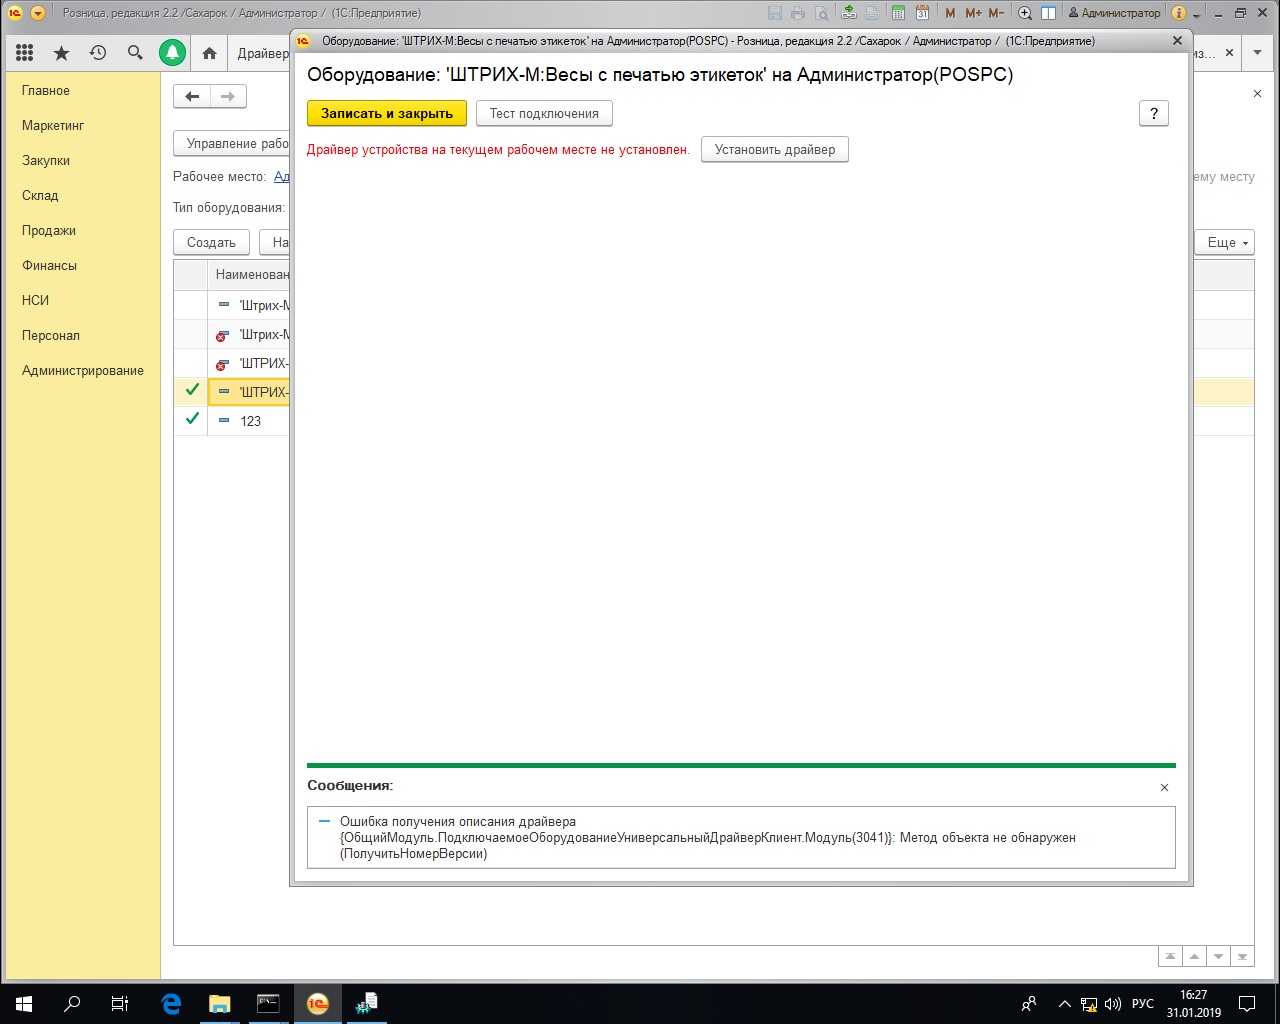Open the Windows Start menu
1280x1024 pixels.
(24, 1004)
